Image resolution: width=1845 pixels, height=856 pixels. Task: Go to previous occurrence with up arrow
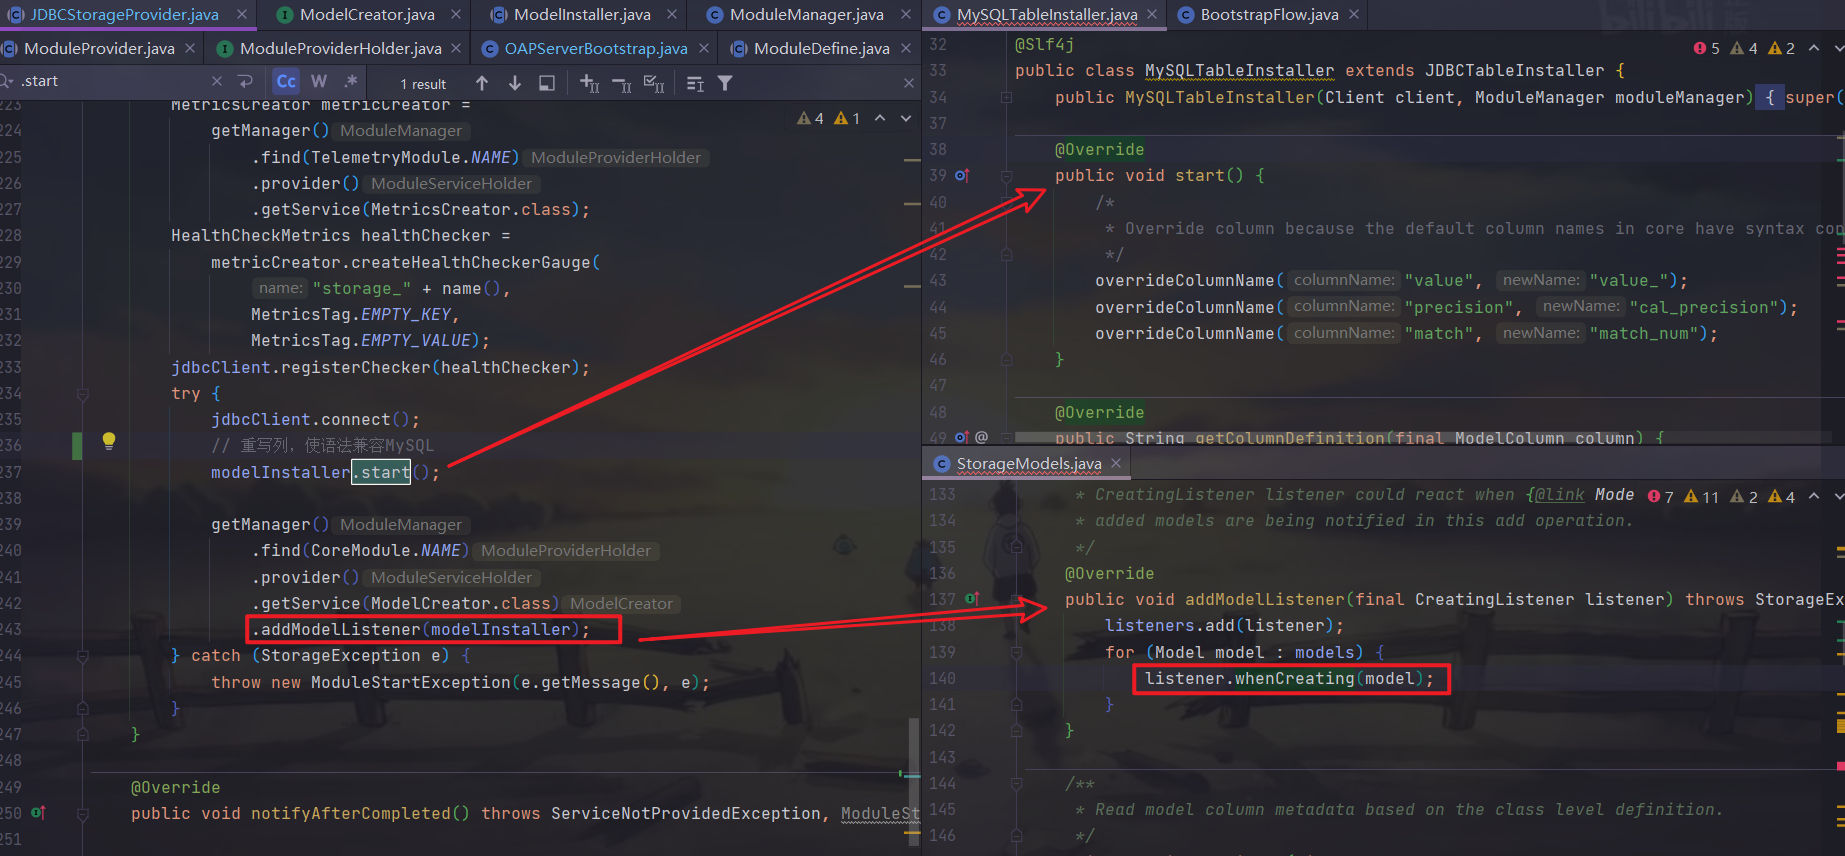[482, 83]
